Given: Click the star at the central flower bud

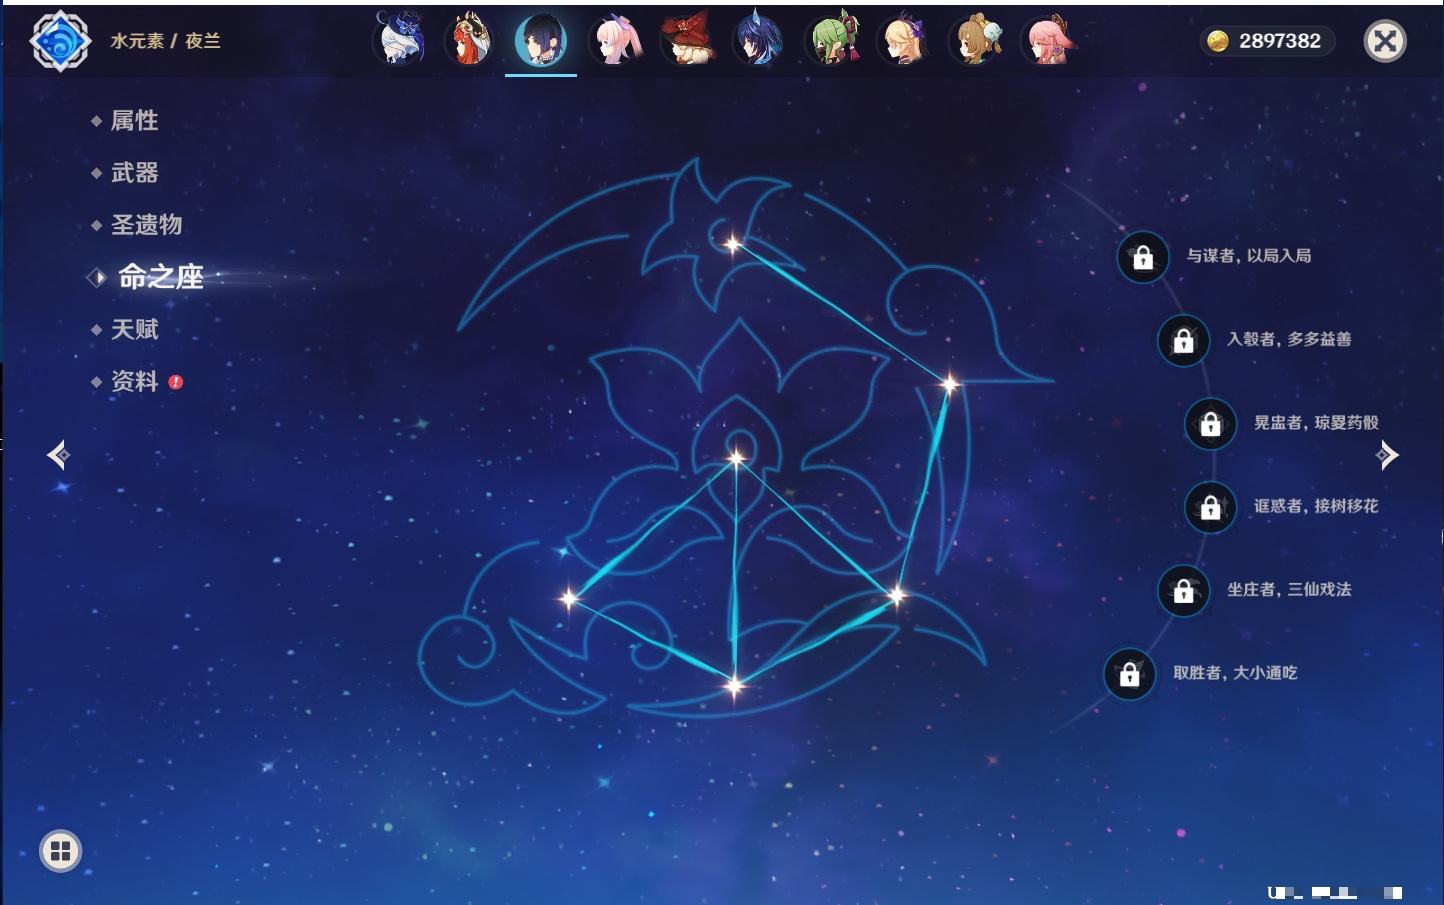Looking at the screenshot, I should [x=737, y=459].
